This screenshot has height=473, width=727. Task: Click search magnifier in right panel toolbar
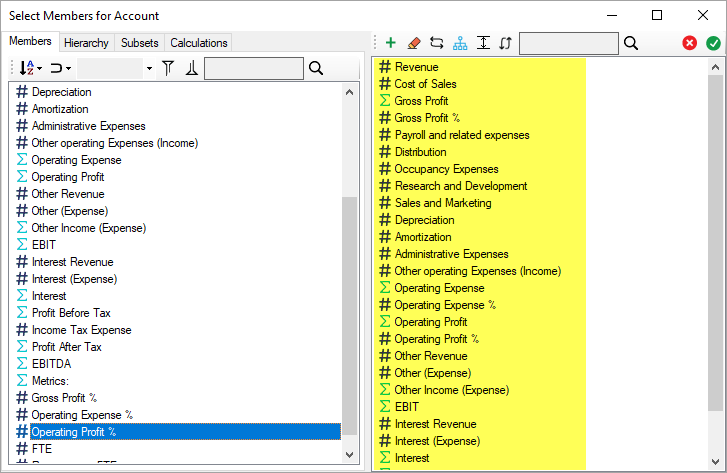click(630, 43)
